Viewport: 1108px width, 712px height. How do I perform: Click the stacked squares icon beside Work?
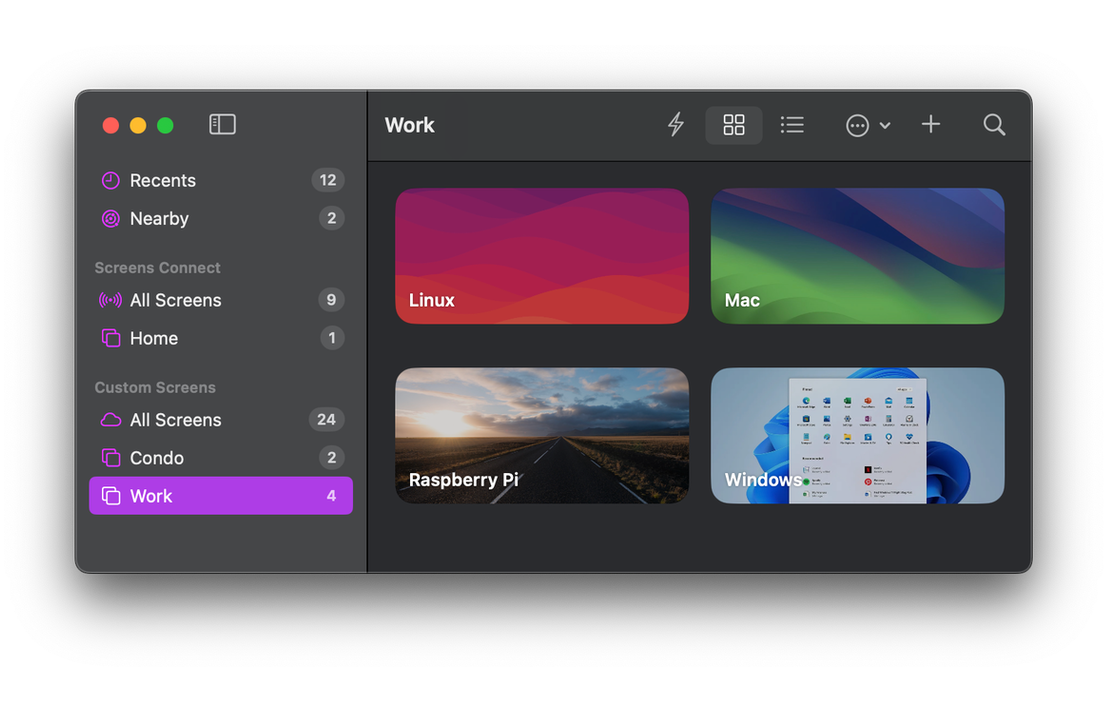coord(111,496)
